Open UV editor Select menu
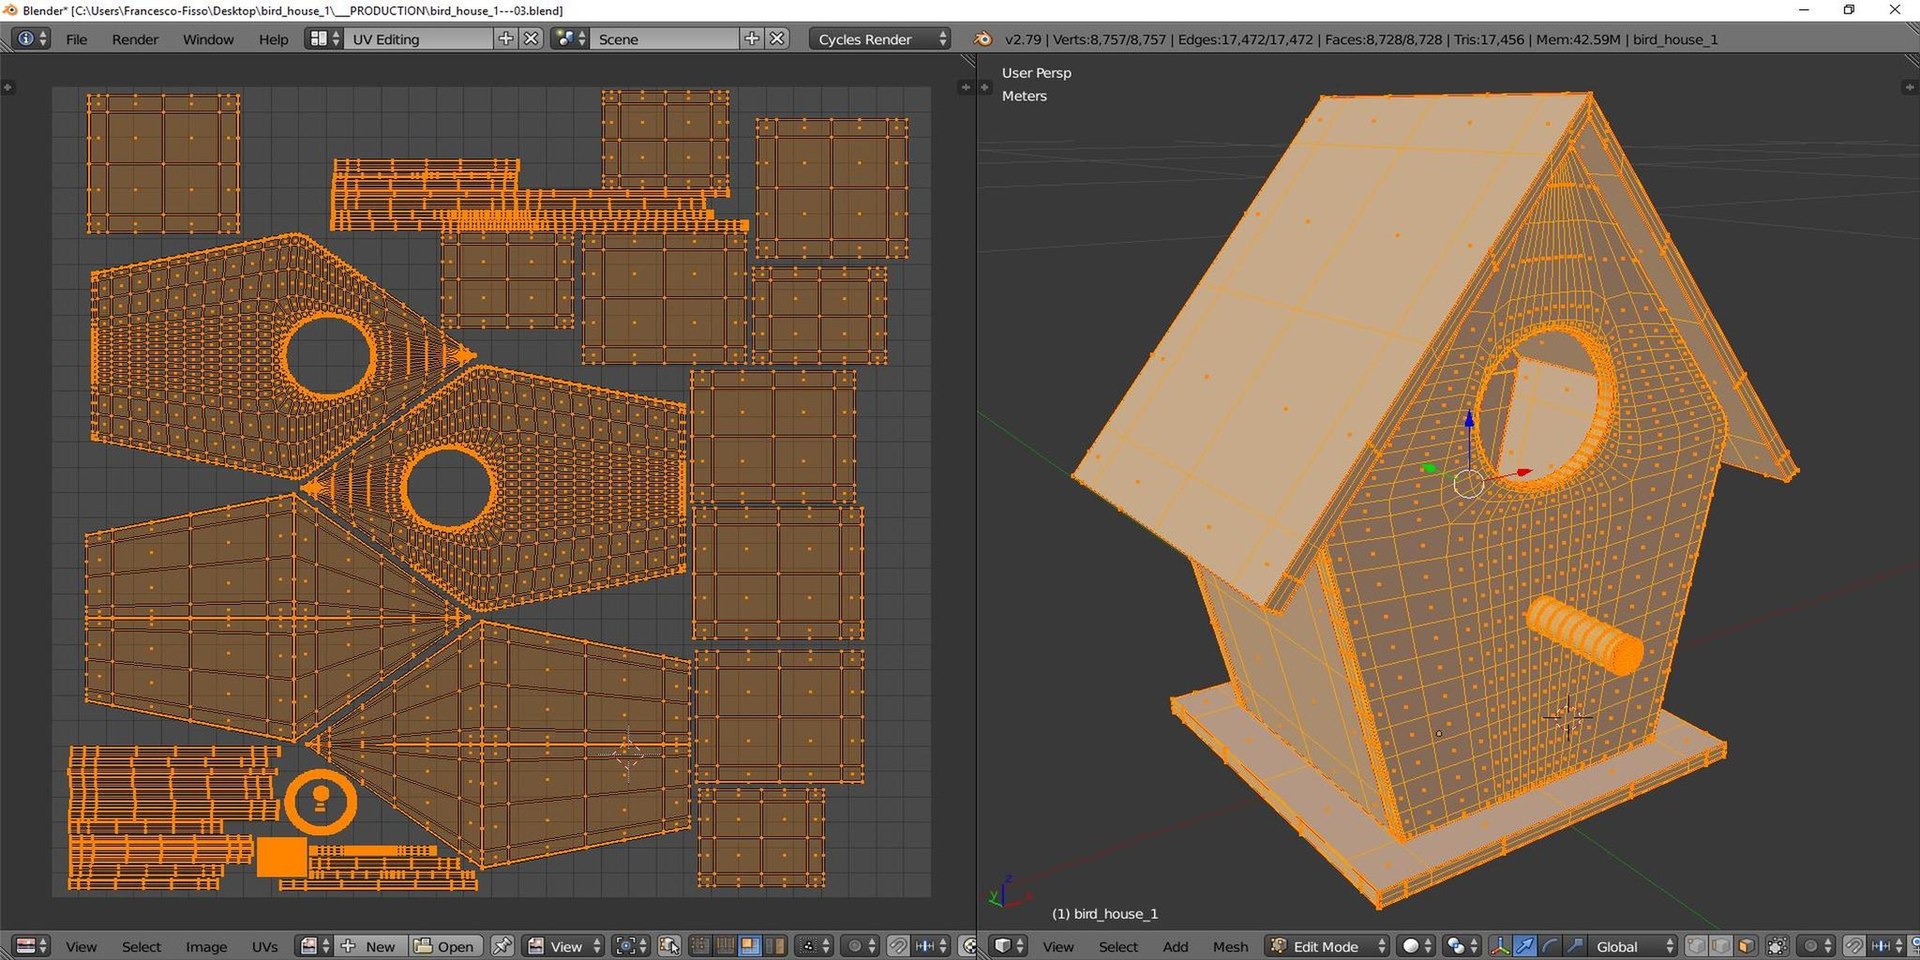The image size is (1920, 960). pyautogui.click(x=141, y=946)
